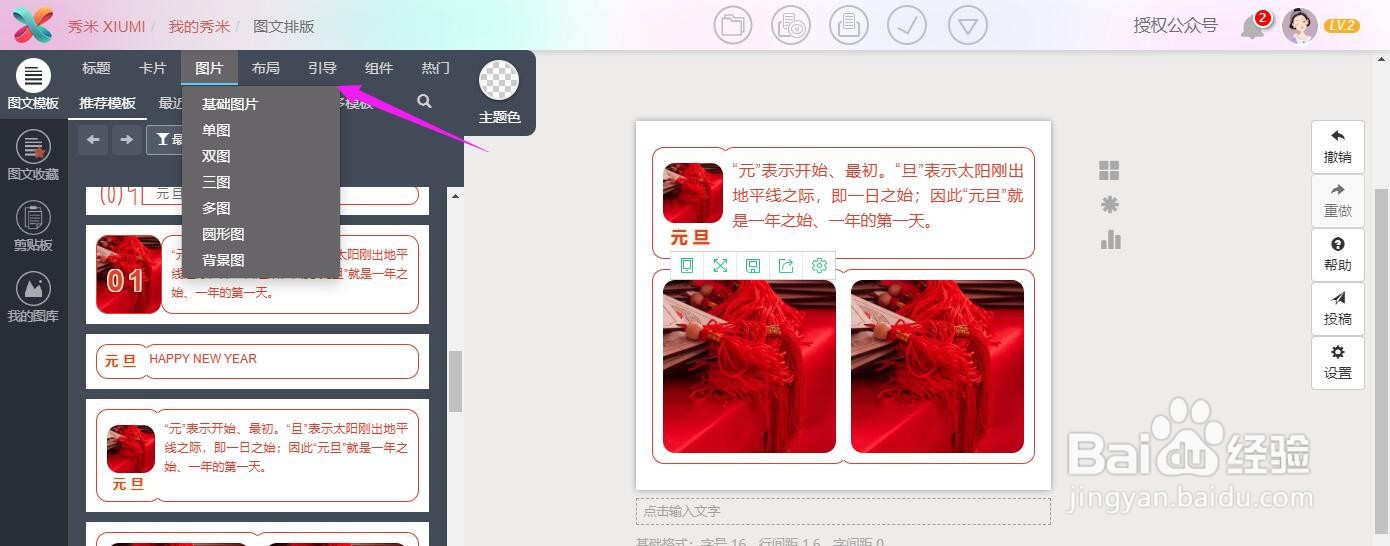
Task: Open 图文收藏 sidebar icon
Action: 33,156
